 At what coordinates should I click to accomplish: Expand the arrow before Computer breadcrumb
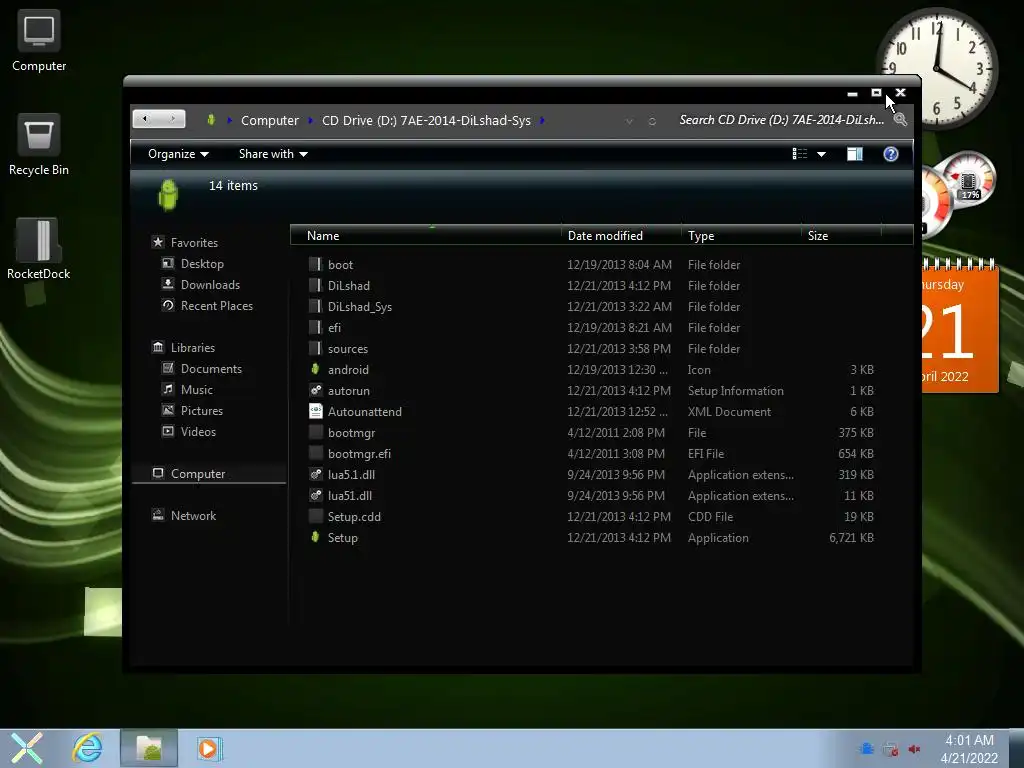pos(229,120)
